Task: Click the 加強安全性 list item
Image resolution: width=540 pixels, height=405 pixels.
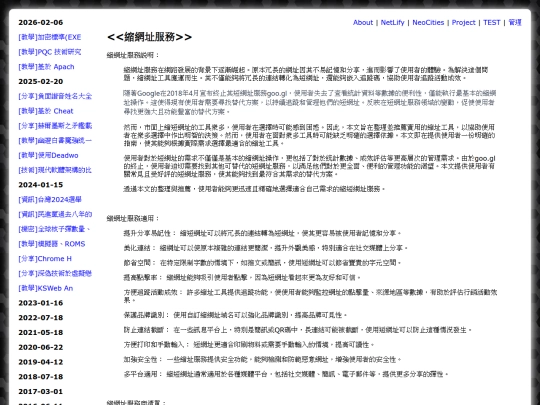Action: click(x=262, y=360)
